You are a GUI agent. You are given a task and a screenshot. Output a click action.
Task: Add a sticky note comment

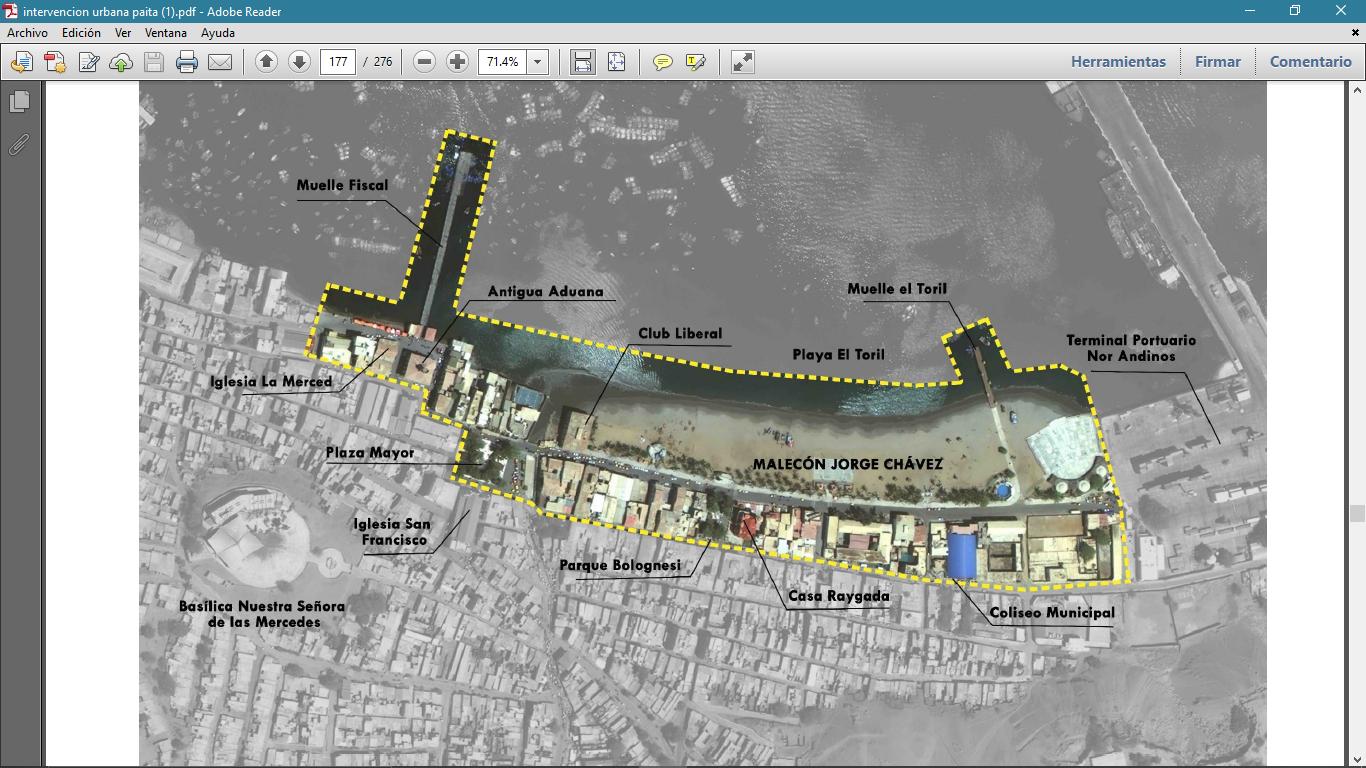click(x=662, y=62)
